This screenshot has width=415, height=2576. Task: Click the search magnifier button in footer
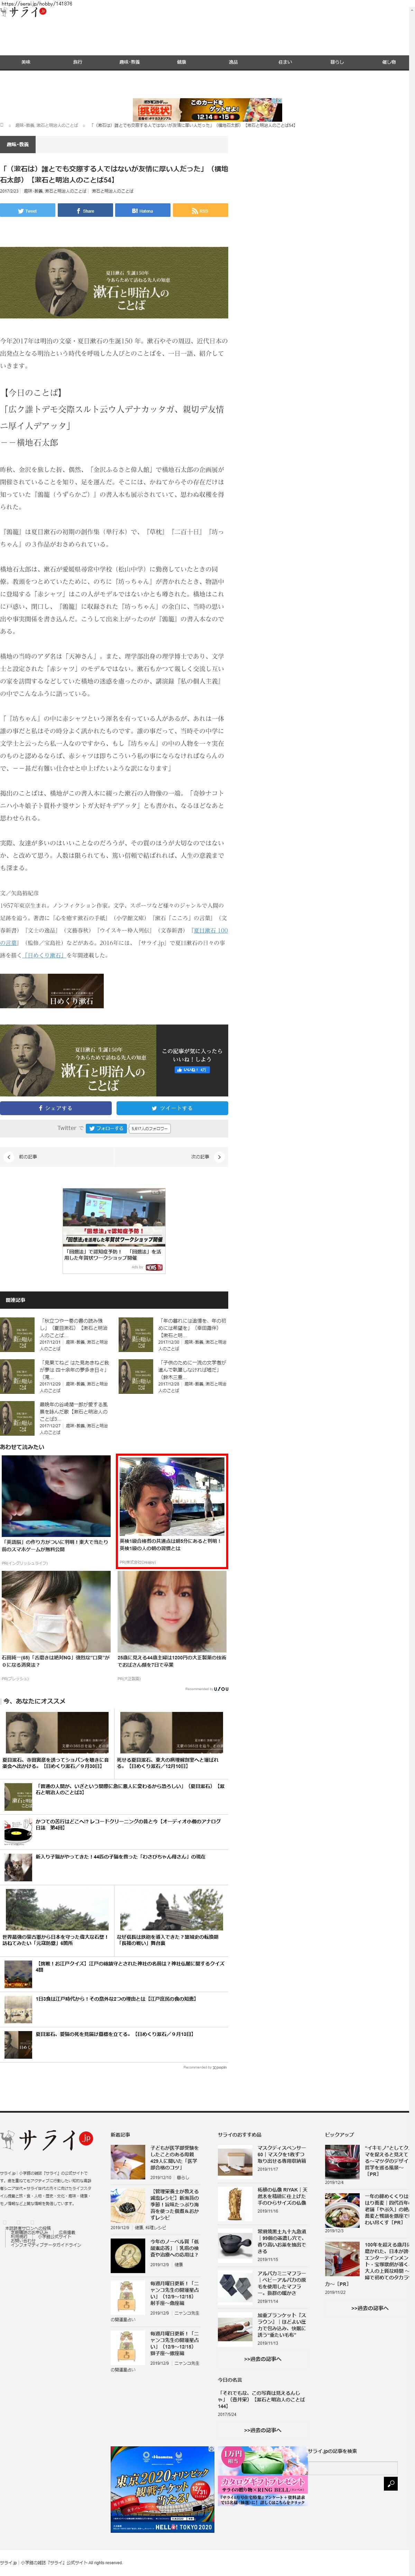click(x=390, y=2483)
